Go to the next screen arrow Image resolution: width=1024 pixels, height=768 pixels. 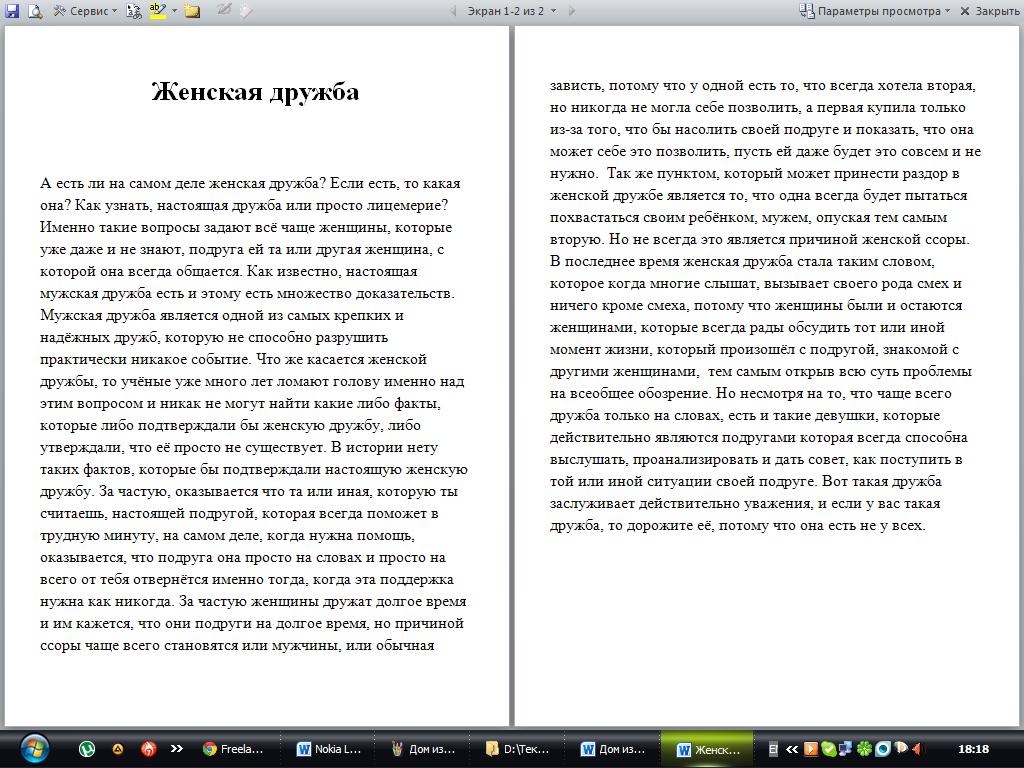click(572, 10)
